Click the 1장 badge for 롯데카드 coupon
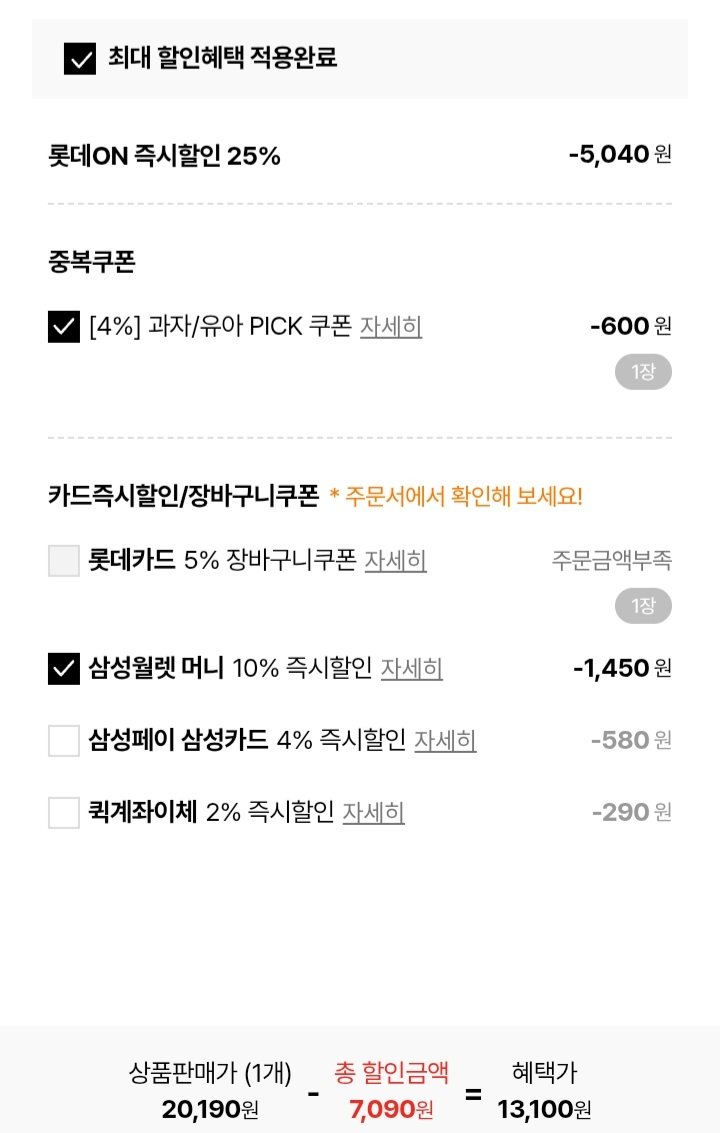 pyautogui.click(x=643, y=606)
